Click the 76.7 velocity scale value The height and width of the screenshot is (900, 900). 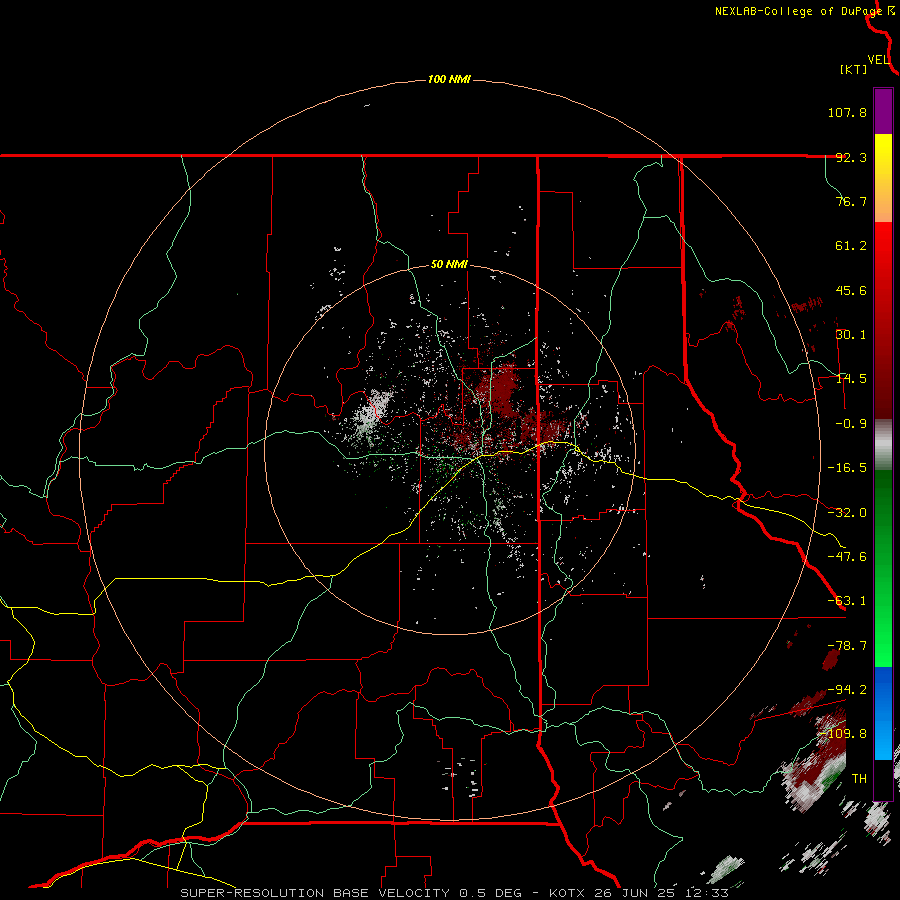pos(851,201)
